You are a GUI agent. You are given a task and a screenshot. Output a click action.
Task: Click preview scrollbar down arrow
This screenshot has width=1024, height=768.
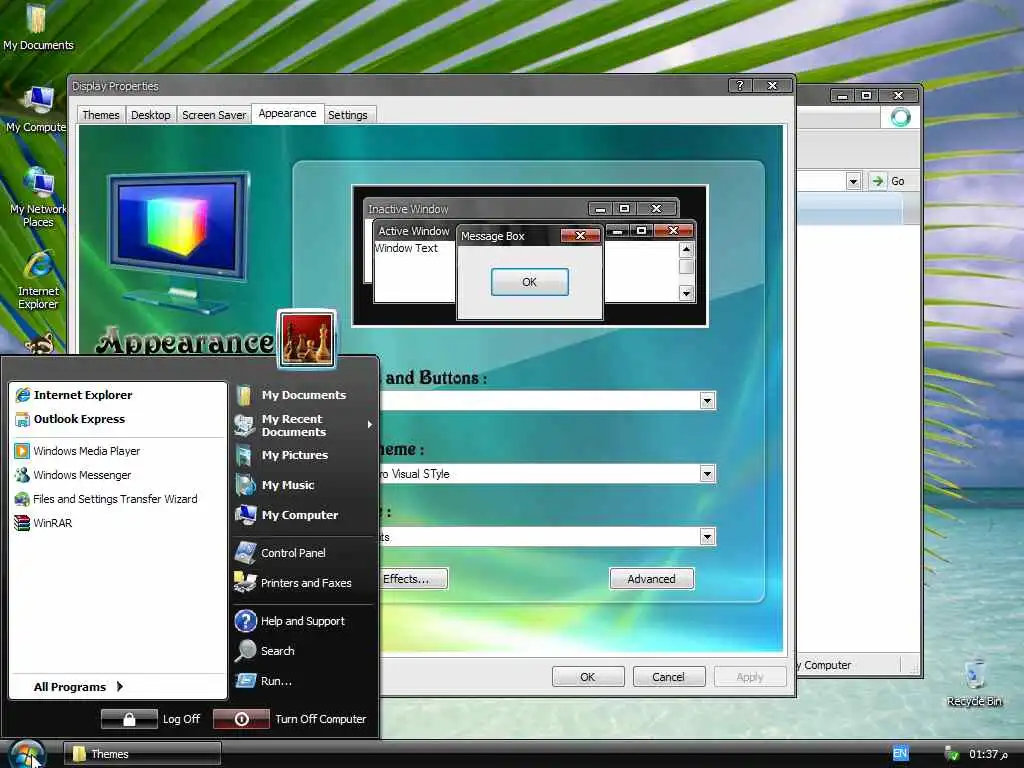(x=686, y=293)
